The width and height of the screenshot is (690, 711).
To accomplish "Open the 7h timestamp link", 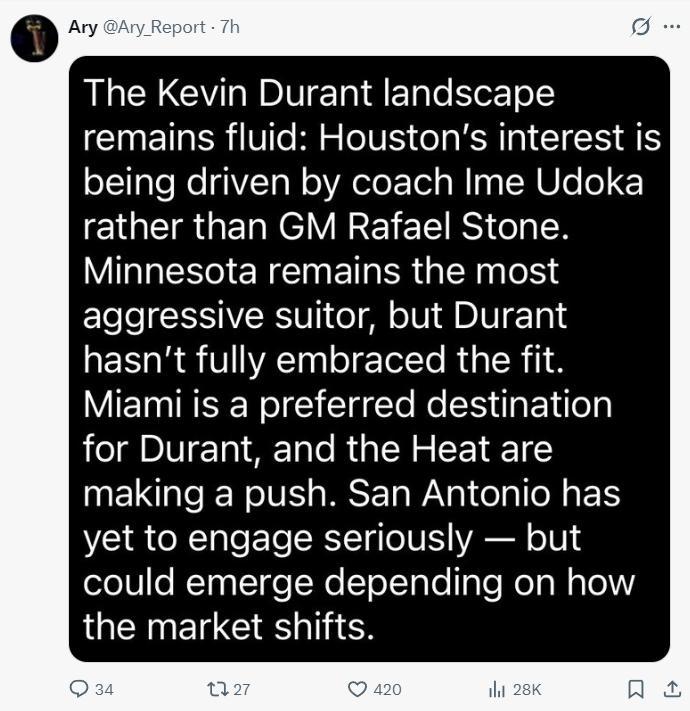I will tap(229, 28).
